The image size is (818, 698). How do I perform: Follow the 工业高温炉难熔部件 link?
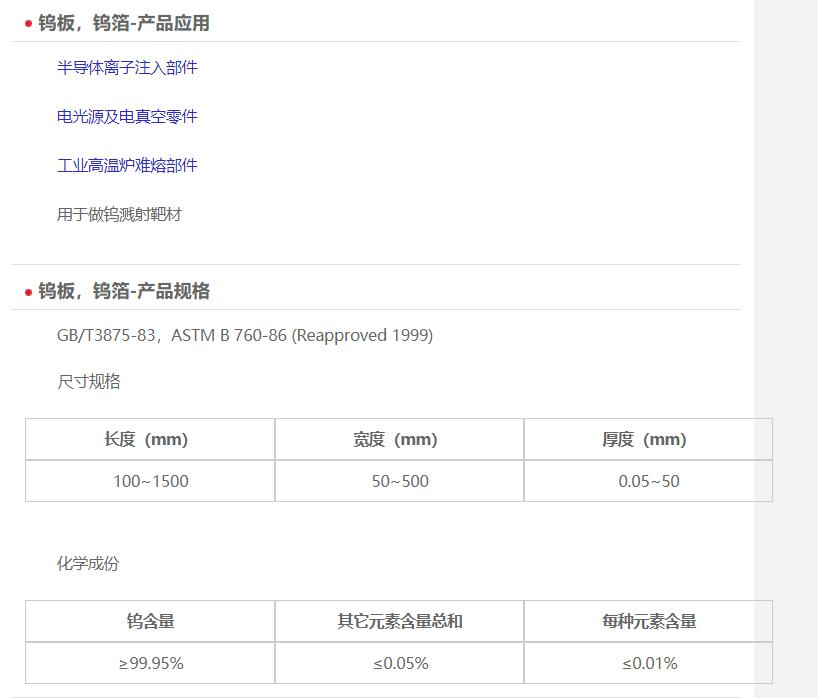click(x=127, y=165)
